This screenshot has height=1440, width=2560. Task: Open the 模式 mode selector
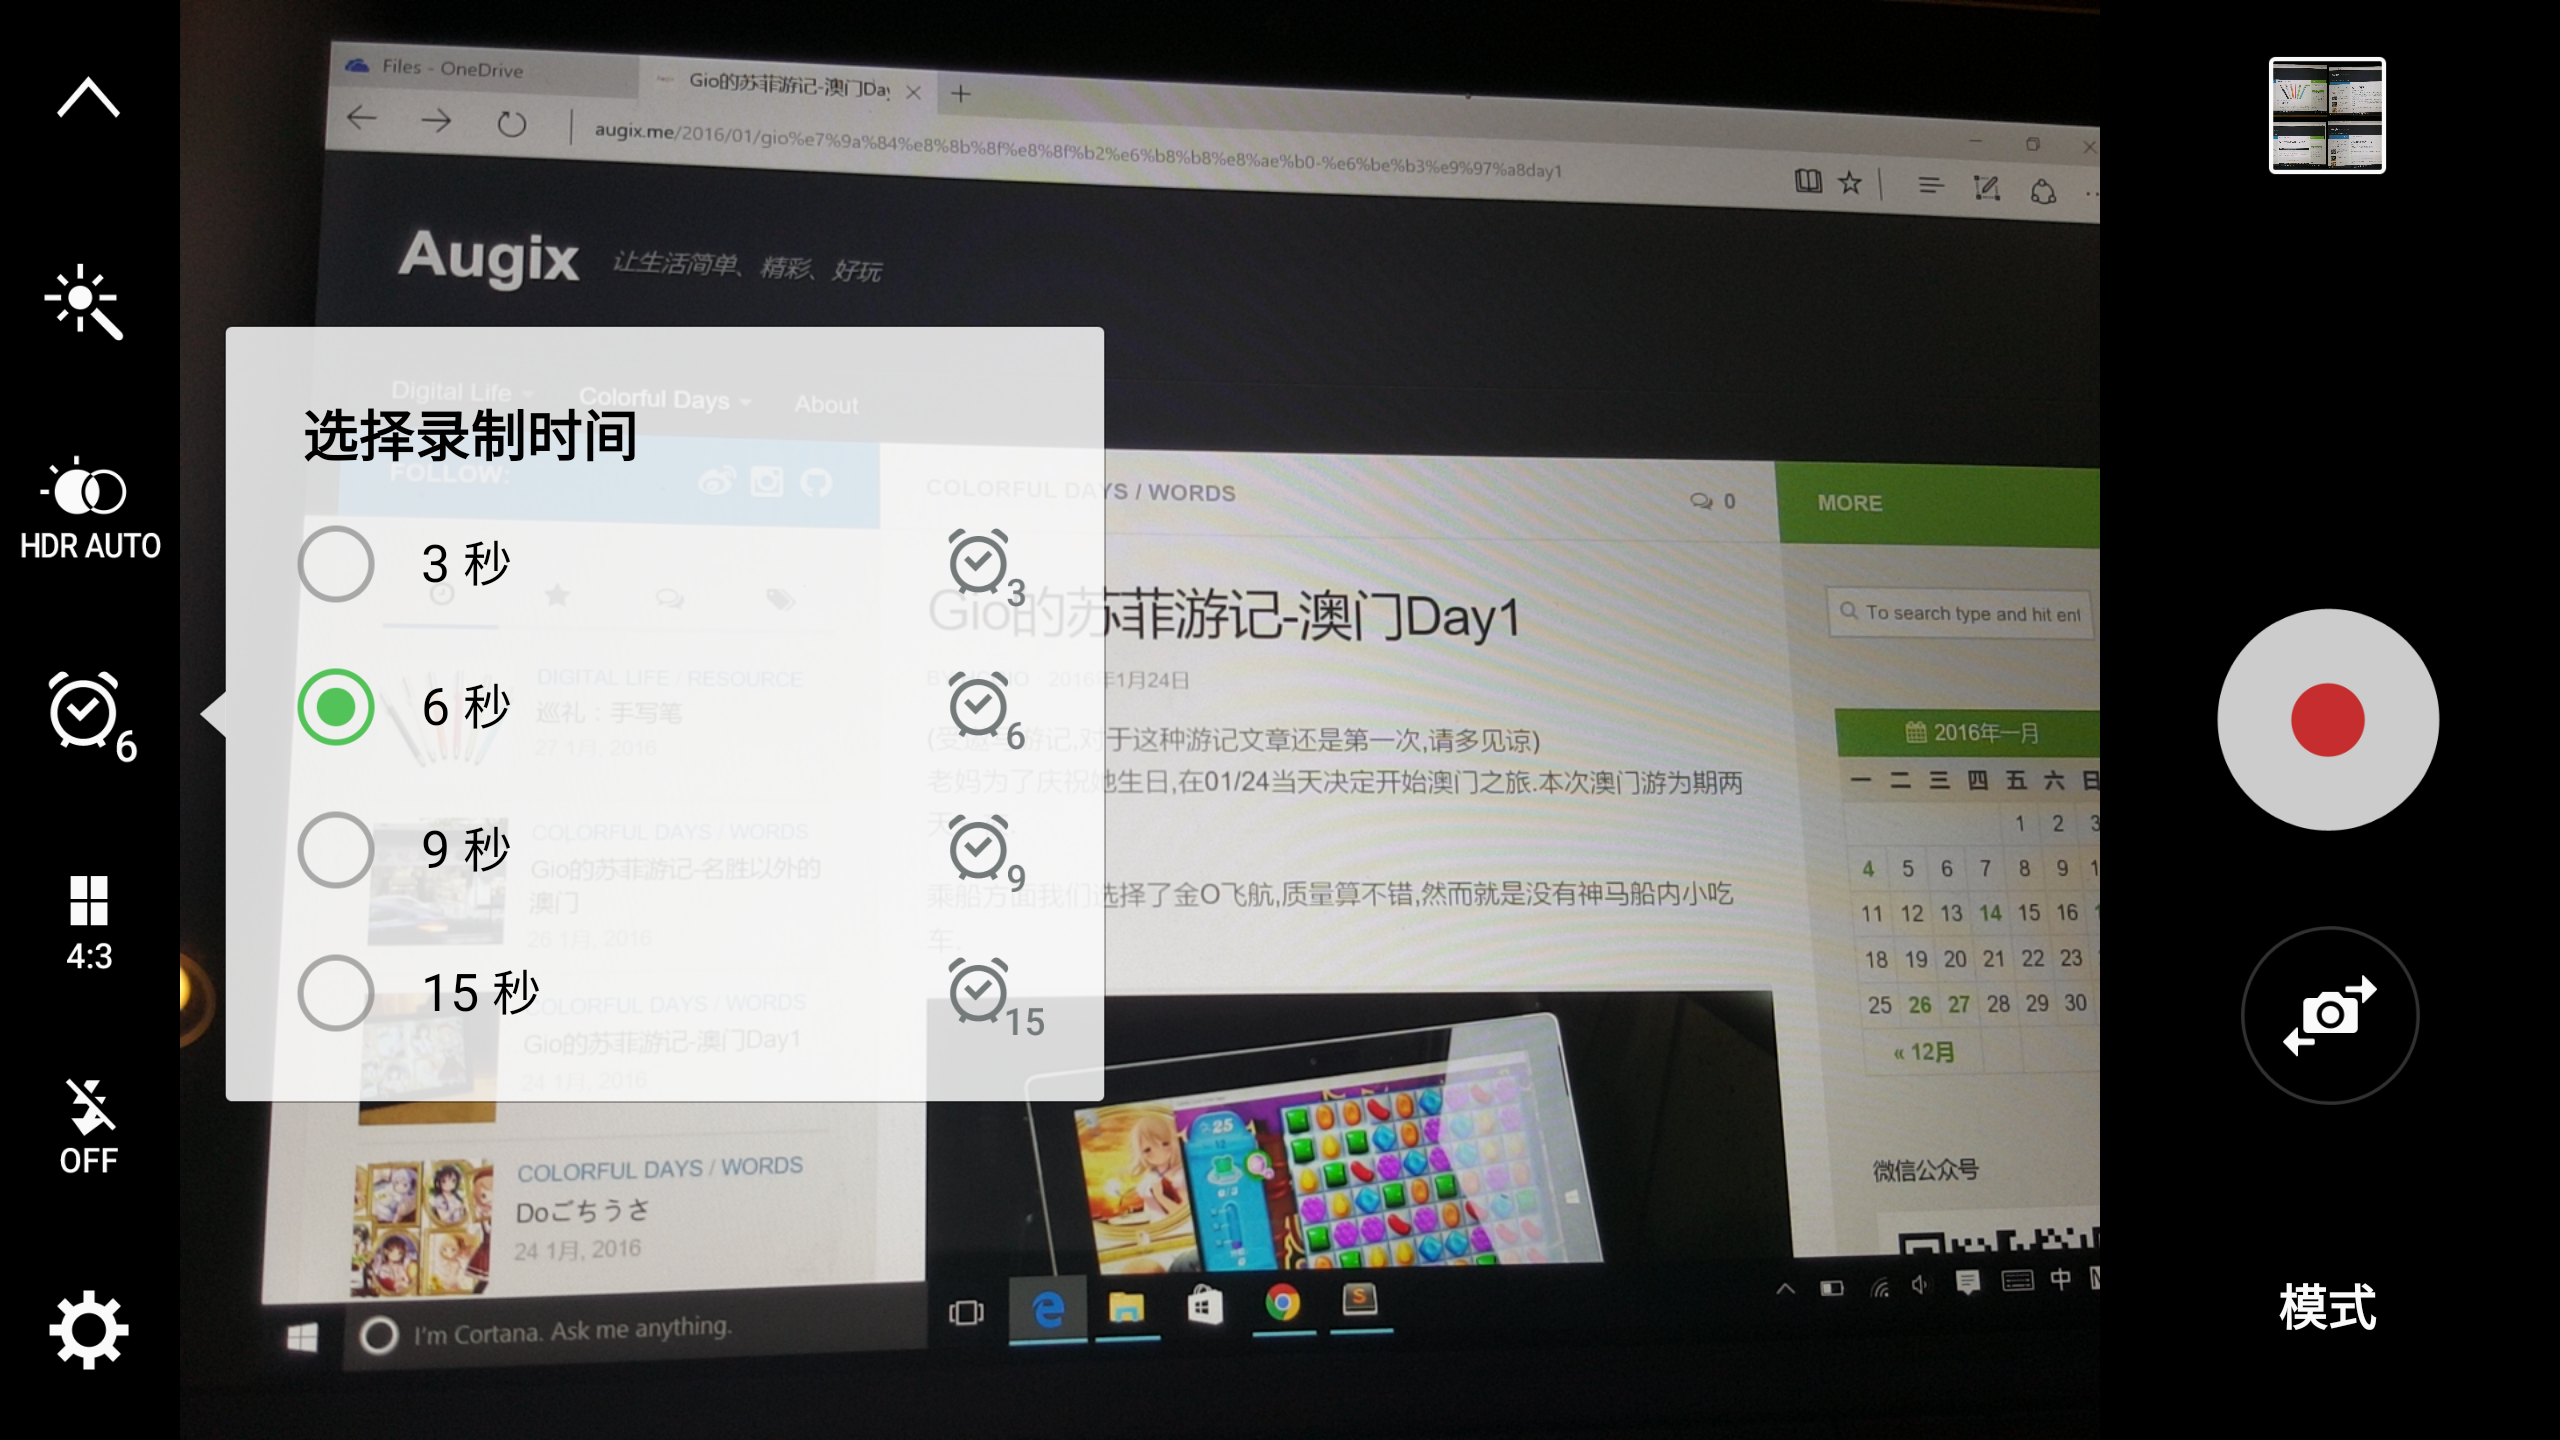[2327, 1307]
